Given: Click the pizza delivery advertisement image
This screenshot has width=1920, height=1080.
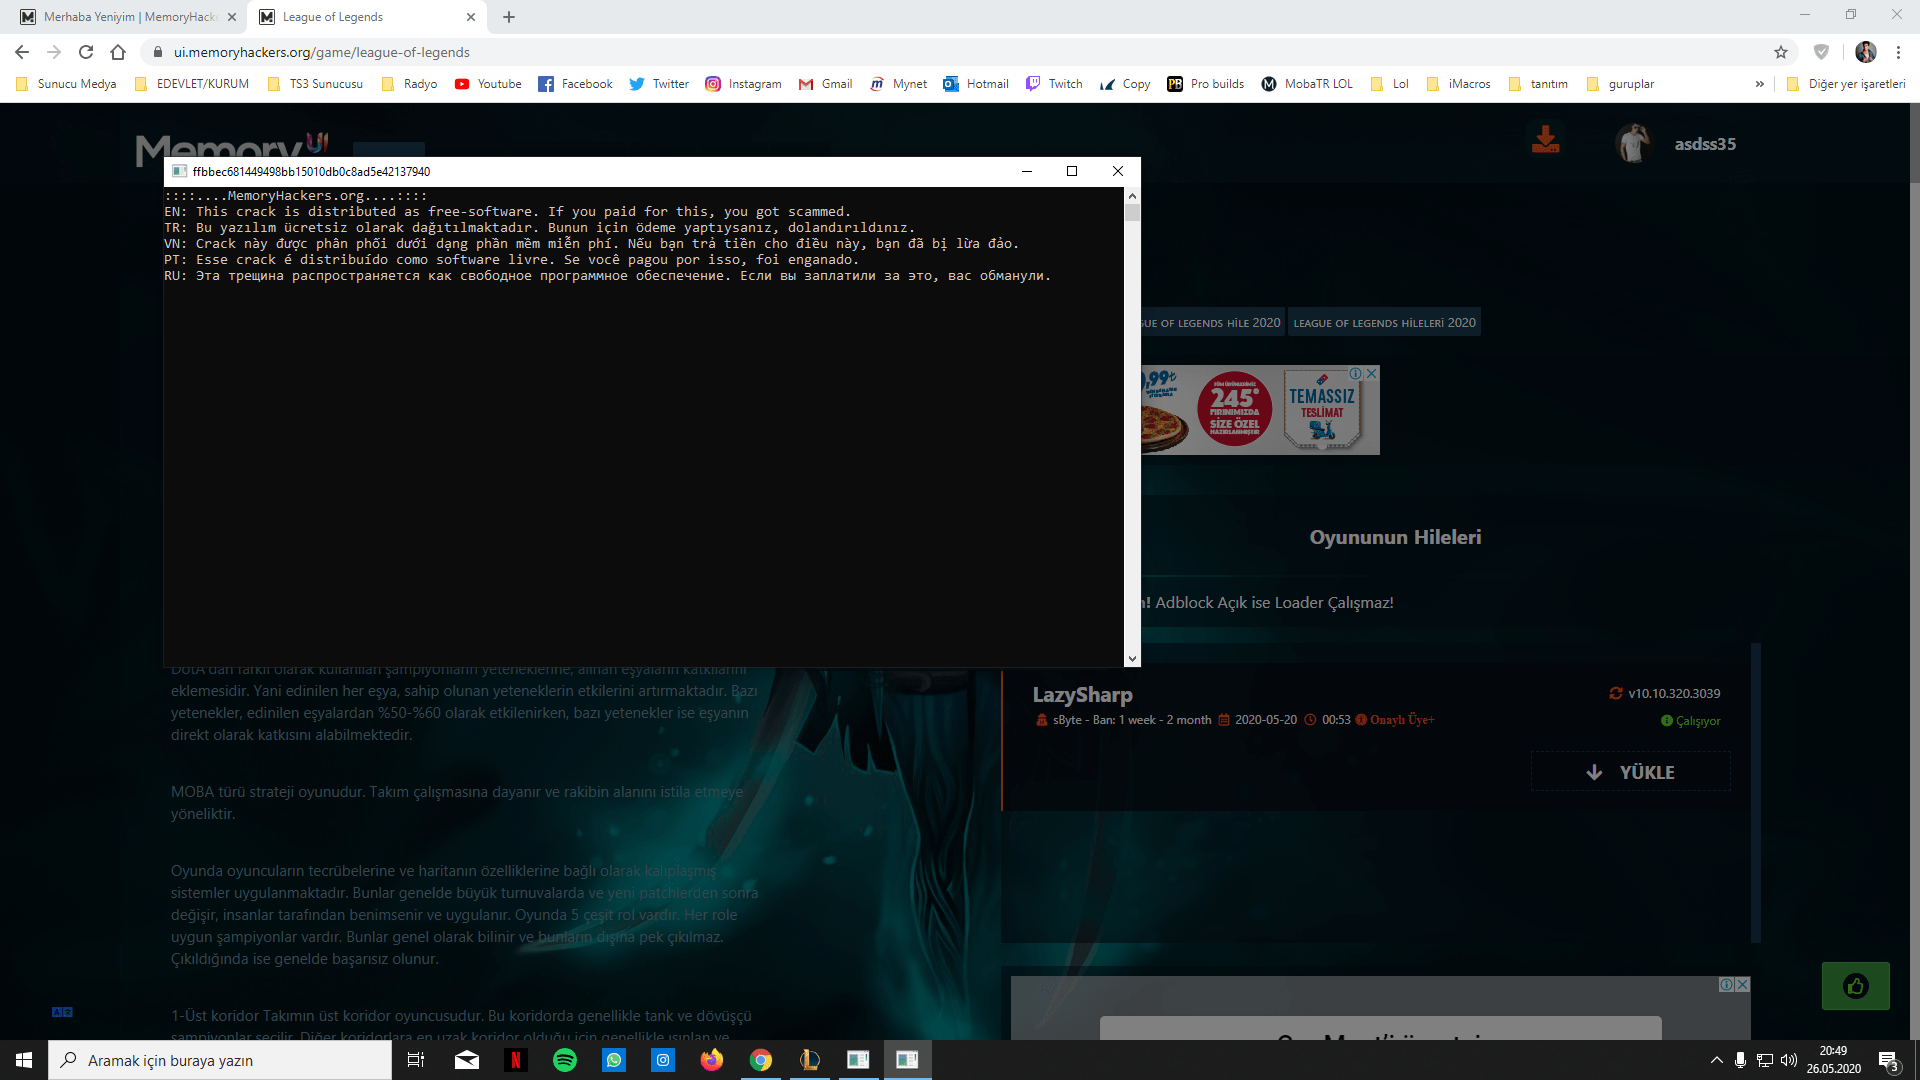Looking at the screenshot, I should pyautogui.click(x=1260, y=410).
